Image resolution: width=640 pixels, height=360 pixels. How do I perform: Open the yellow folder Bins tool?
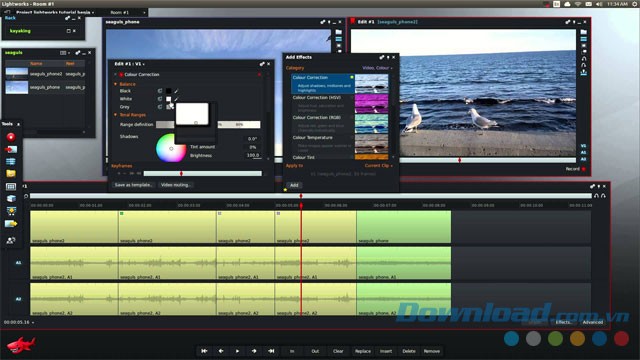pos(11,173)
